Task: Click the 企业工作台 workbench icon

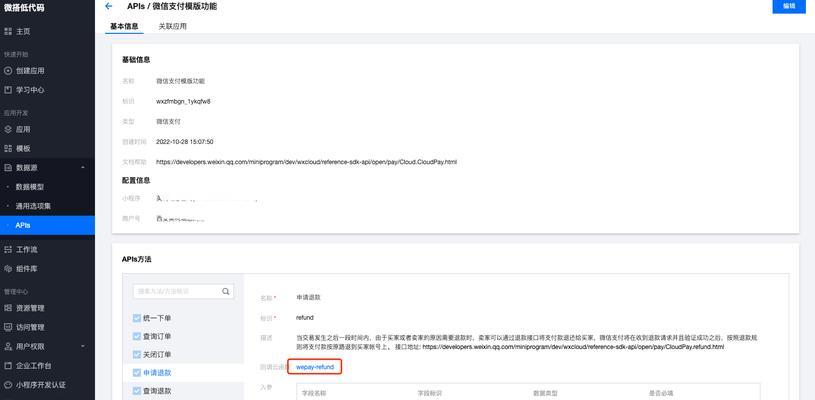Action: 8,366
